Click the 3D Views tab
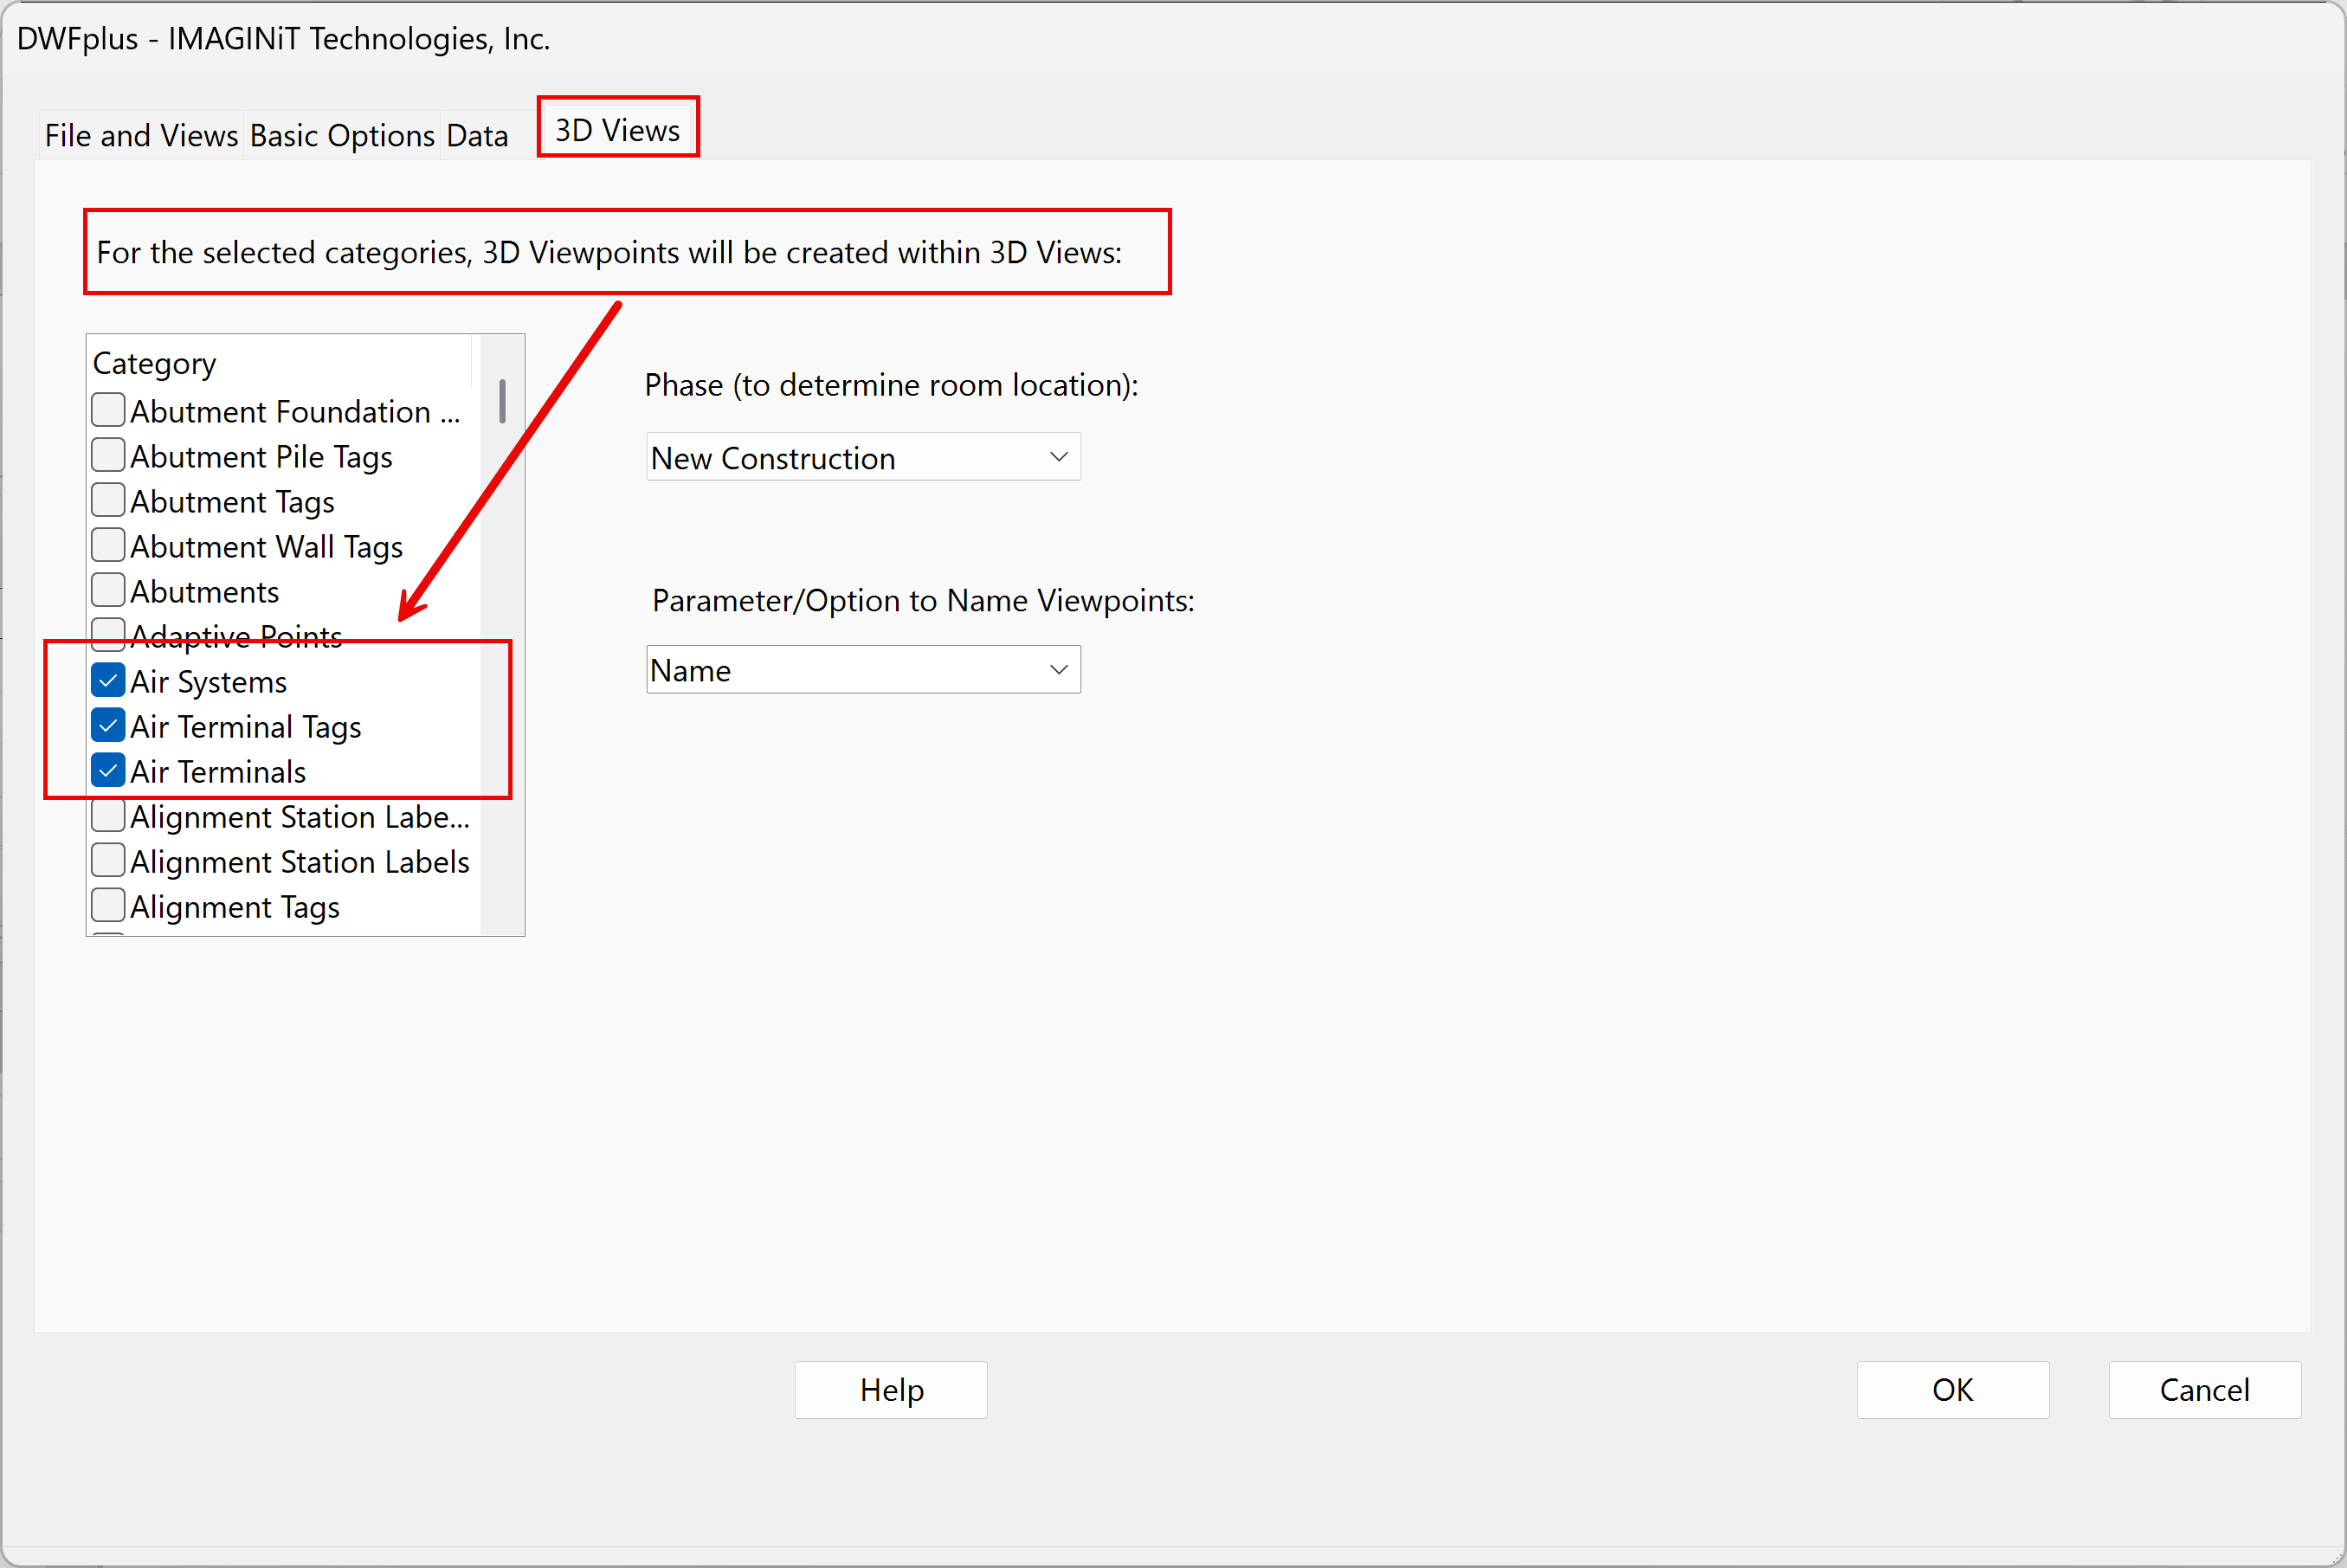The height and width of the screenshot is (1568, 2347). (618, 129)
